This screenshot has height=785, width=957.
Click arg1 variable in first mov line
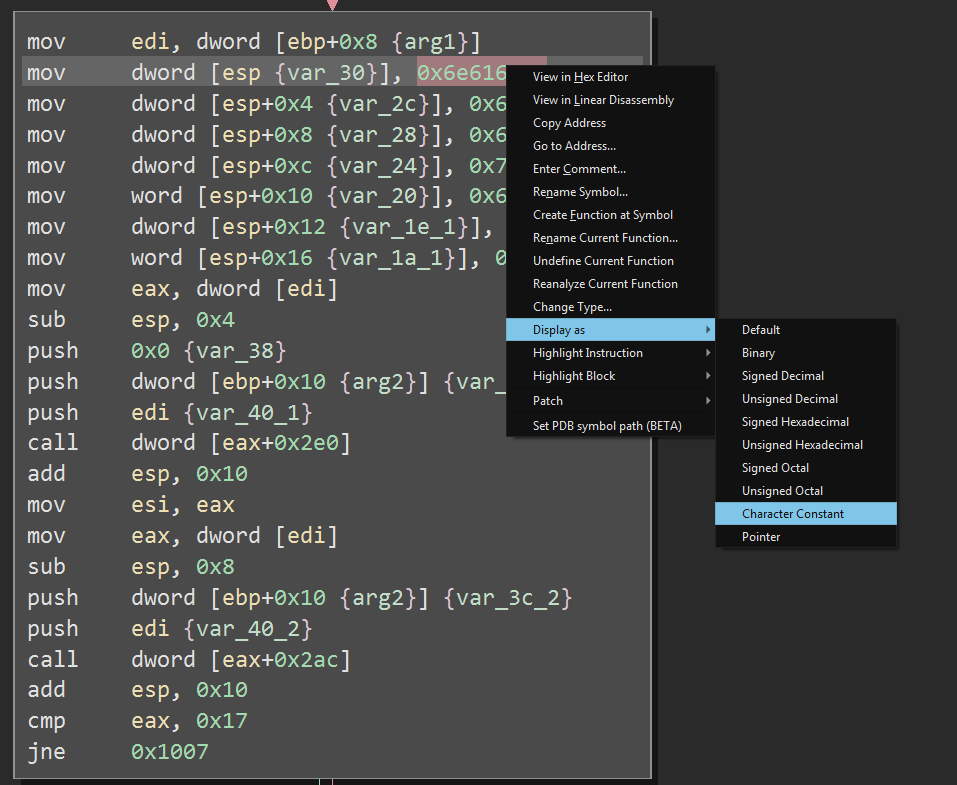coord(430,42)
